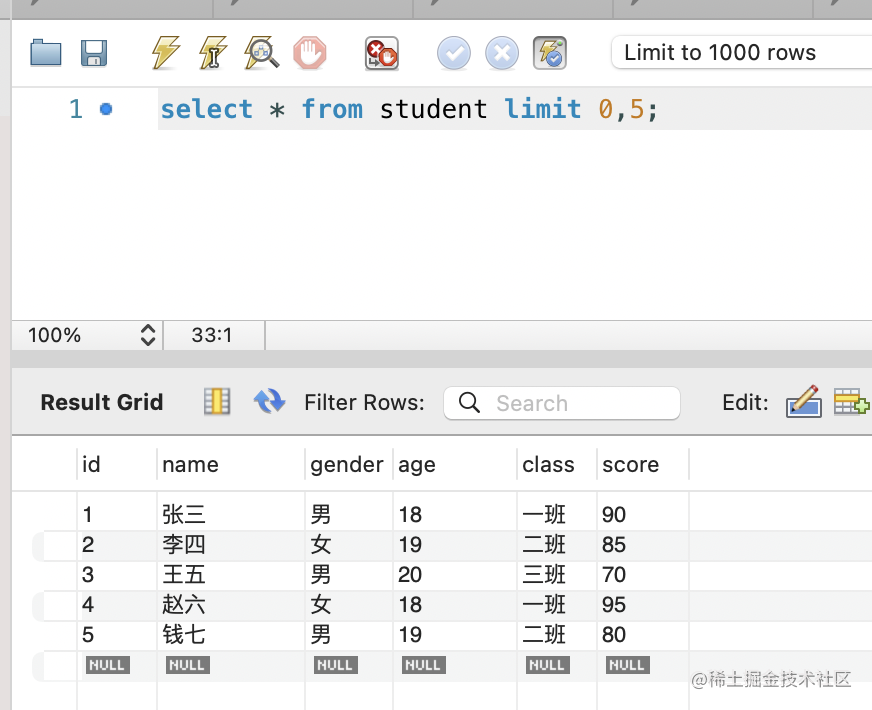Execute statement under cursor (lightning with I-beam)

tap(213, 52)
